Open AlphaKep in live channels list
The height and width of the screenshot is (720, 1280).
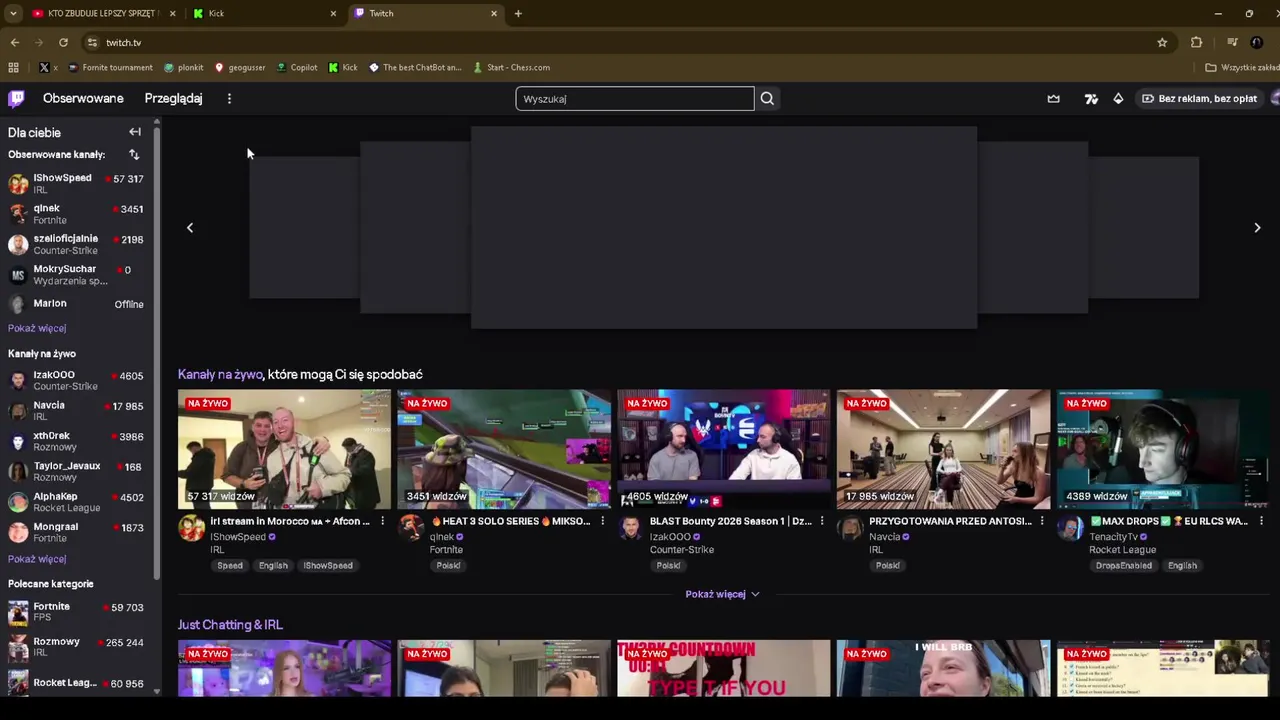[77, 502]
